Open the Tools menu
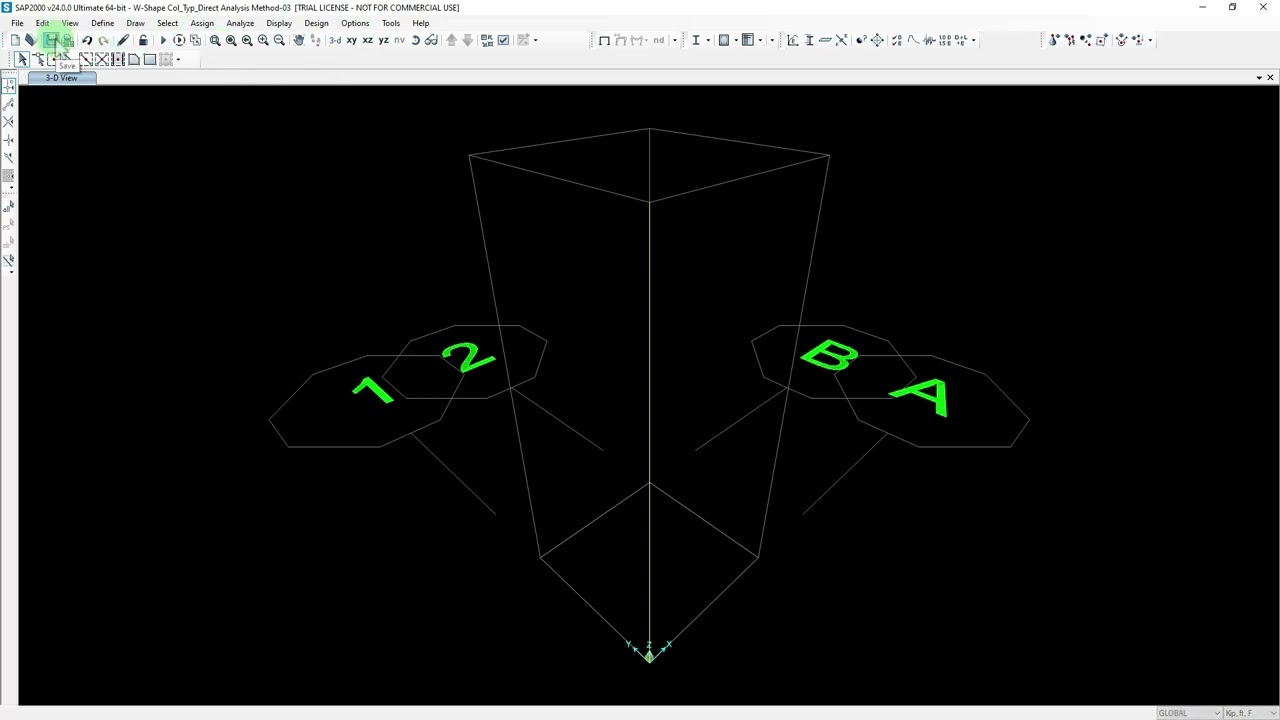The image size is (1280, 720). tap(390, 23)
